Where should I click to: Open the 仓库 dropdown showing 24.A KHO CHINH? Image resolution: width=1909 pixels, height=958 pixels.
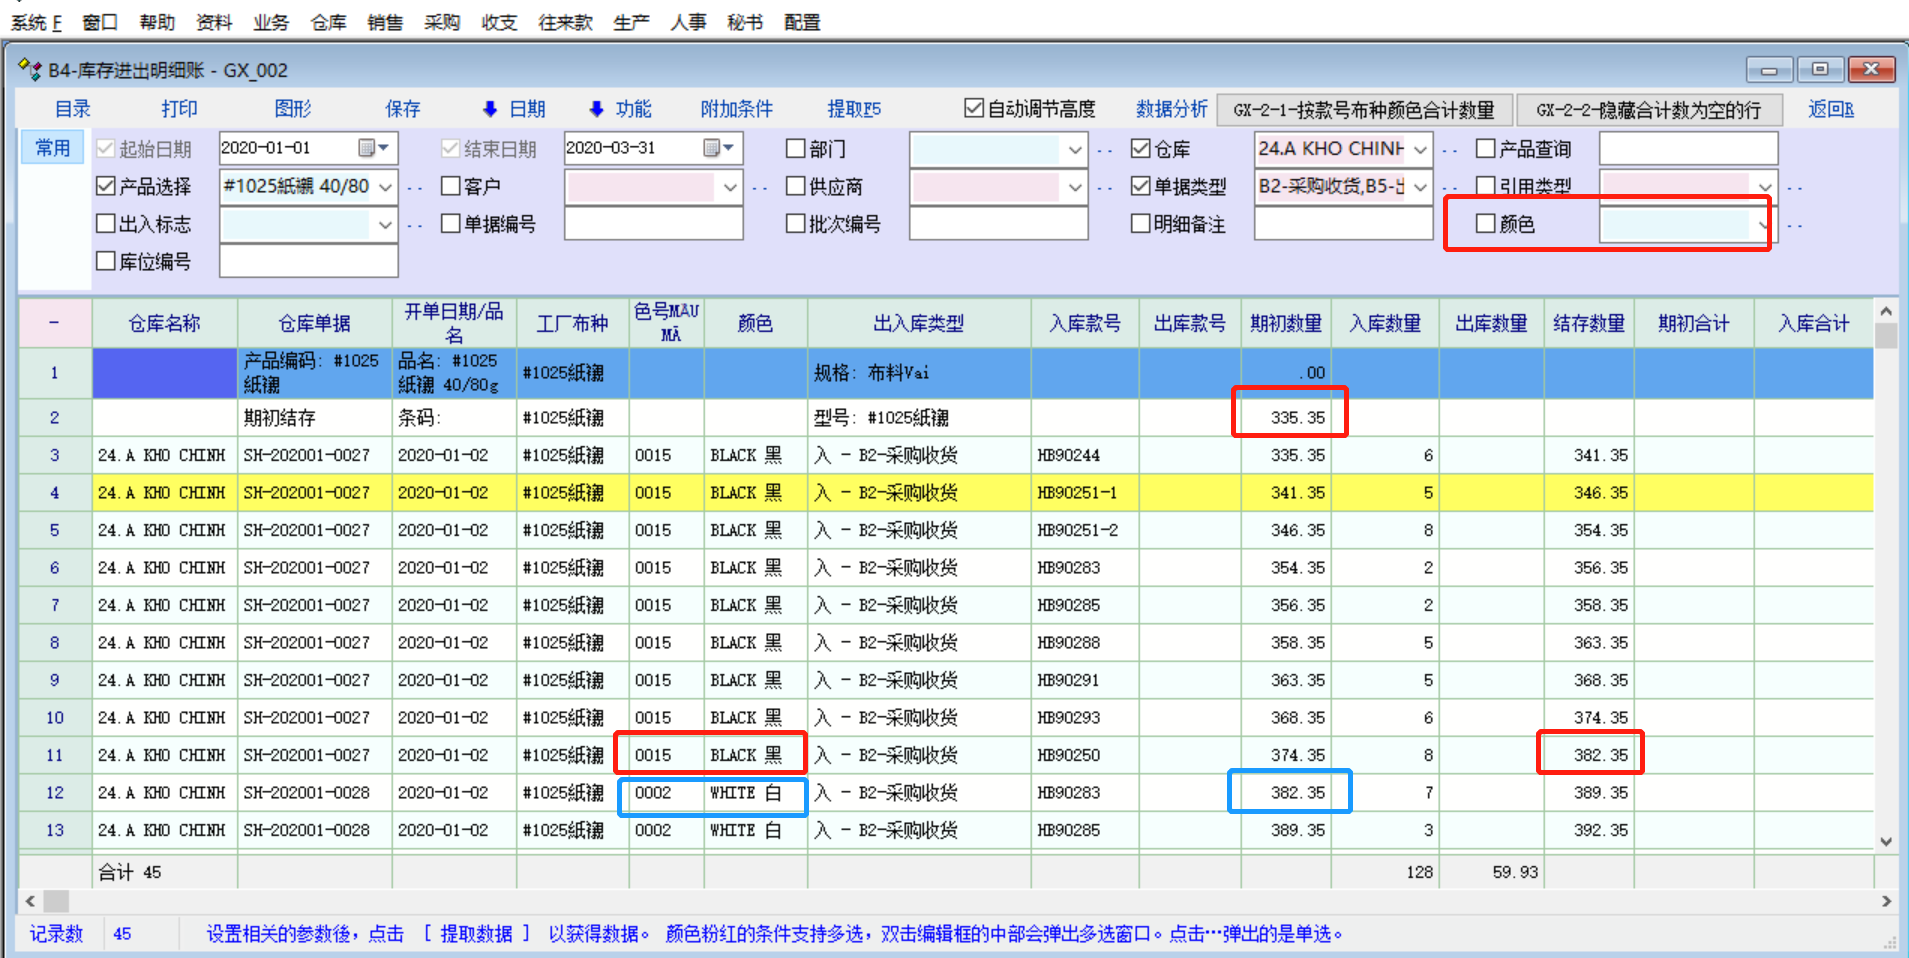point(1420,149)
